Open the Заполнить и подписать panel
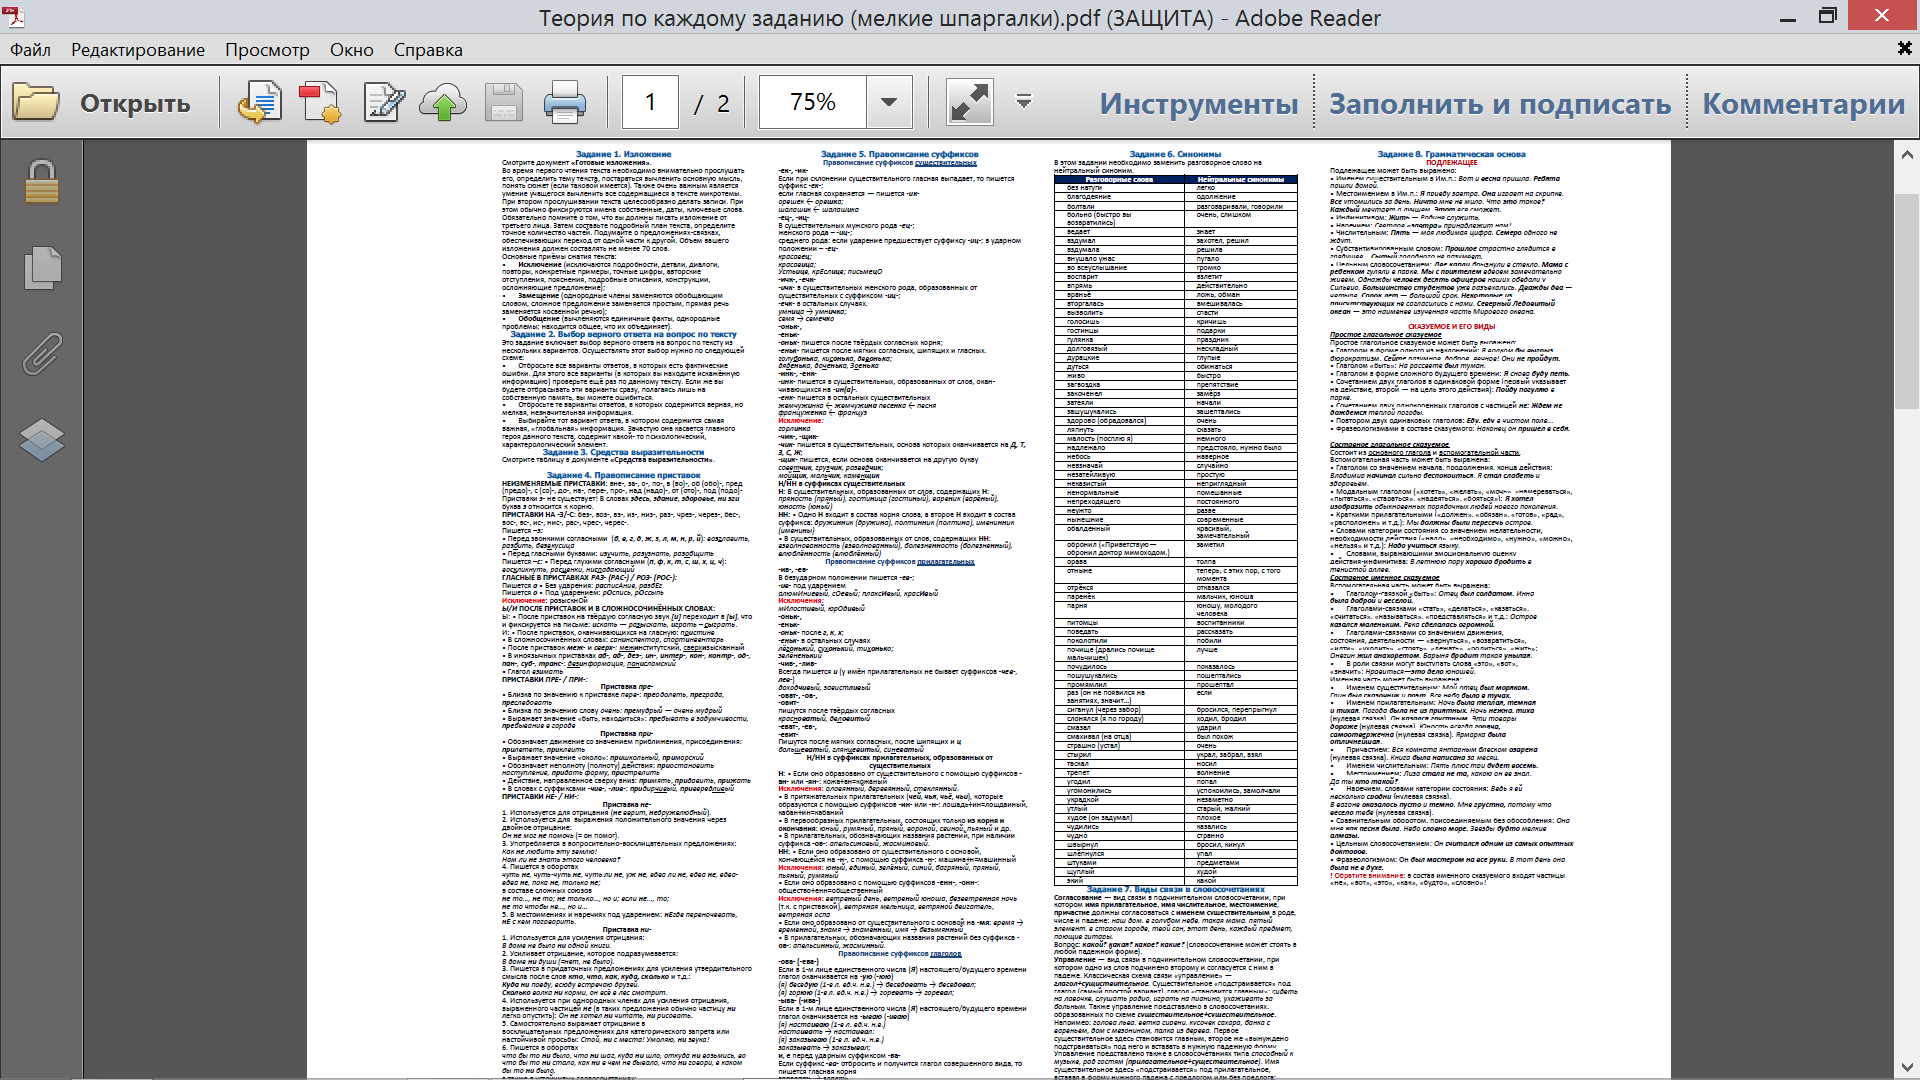 pyautogui.click(x=1500, y=103)
